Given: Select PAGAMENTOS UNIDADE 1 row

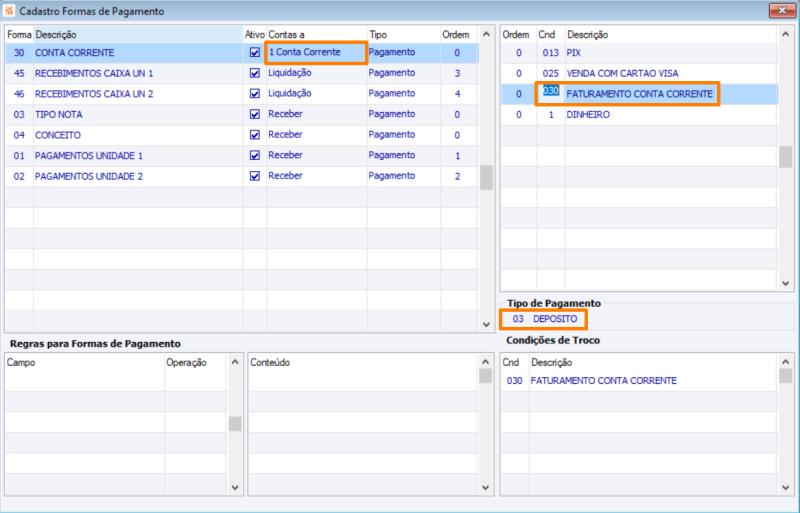Looking at the screenshot, I should (242, 155).
